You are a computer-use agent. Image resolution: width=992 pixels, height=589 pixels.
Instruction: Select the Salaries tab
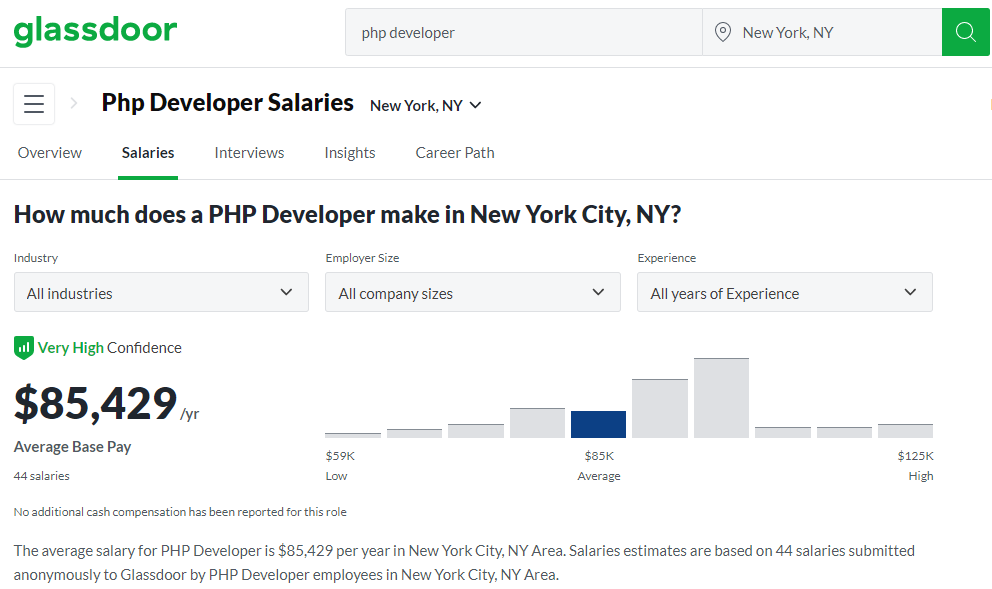click(148, 153)
